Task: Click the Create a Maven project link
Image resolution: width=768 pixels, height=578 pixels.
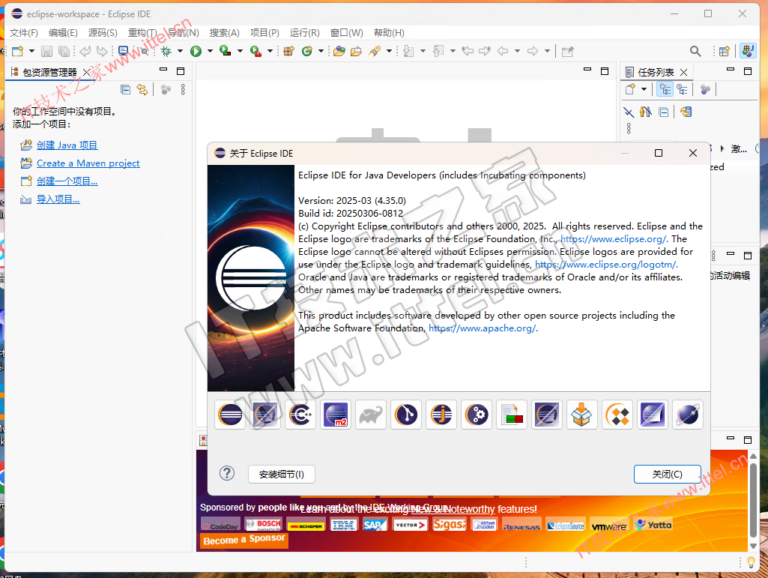Action: [x=88, y=163]
